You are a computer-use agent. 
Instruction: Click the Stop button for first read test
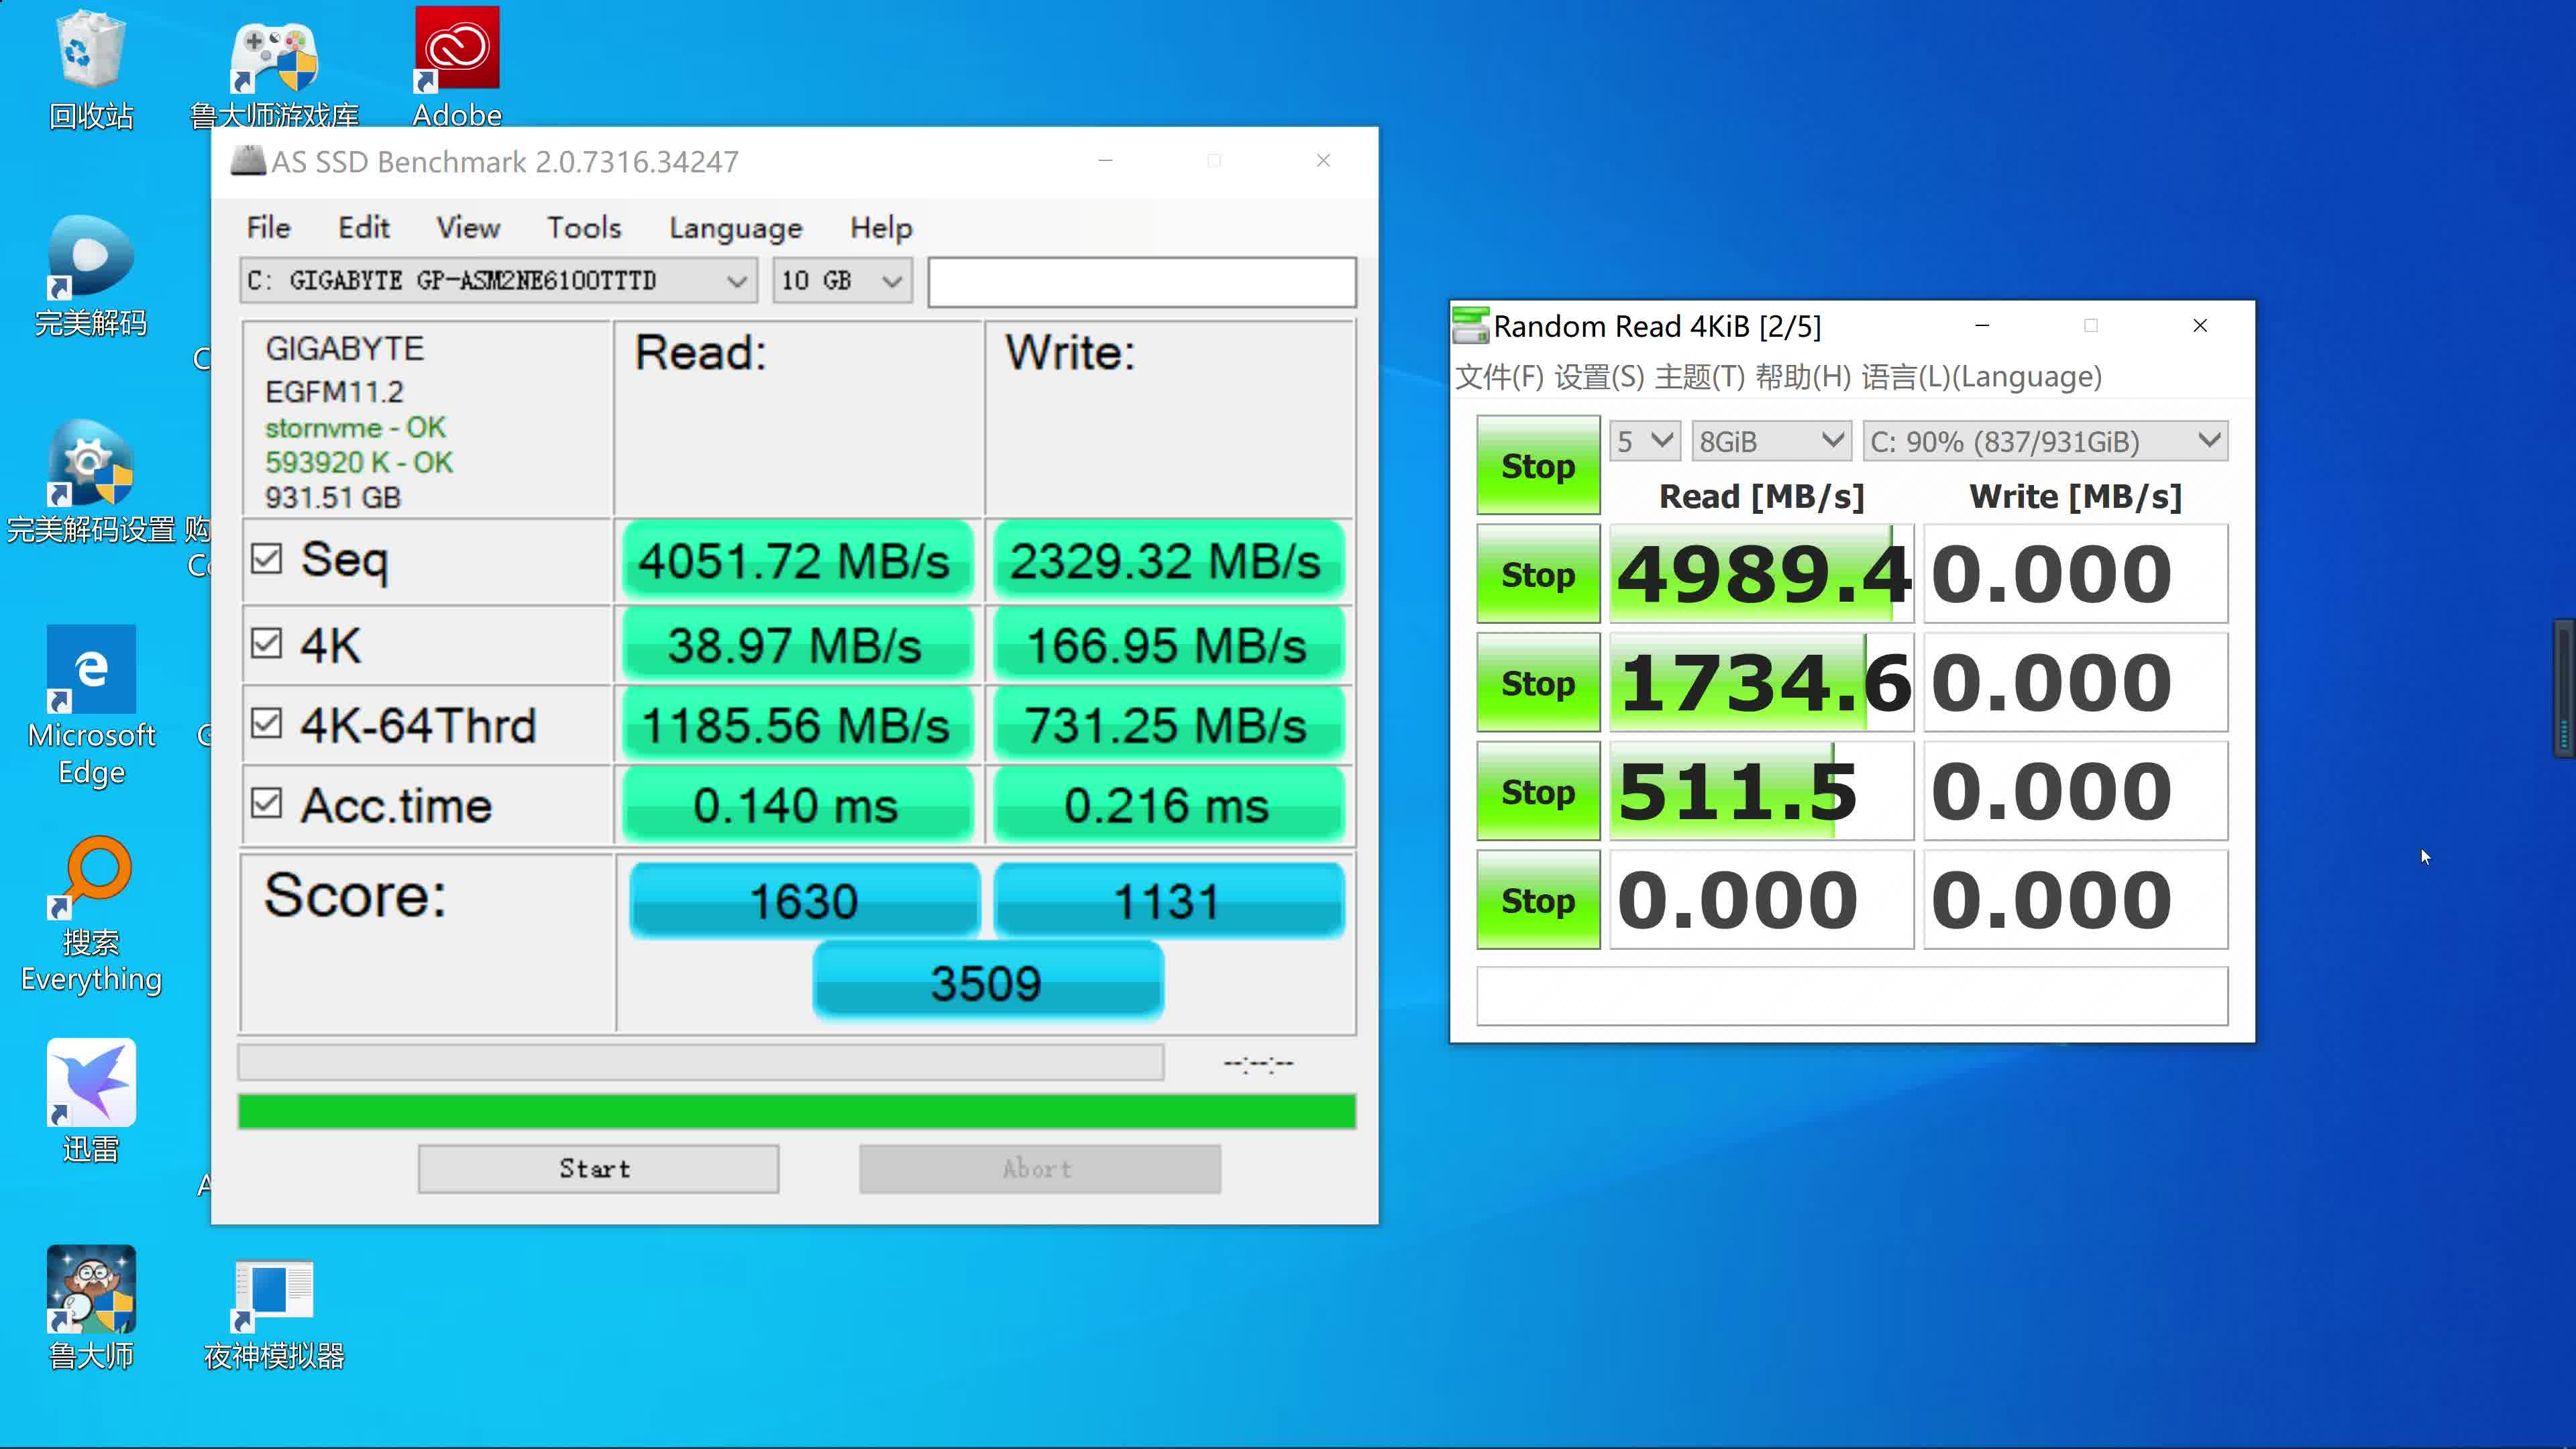coord(1538,575)
